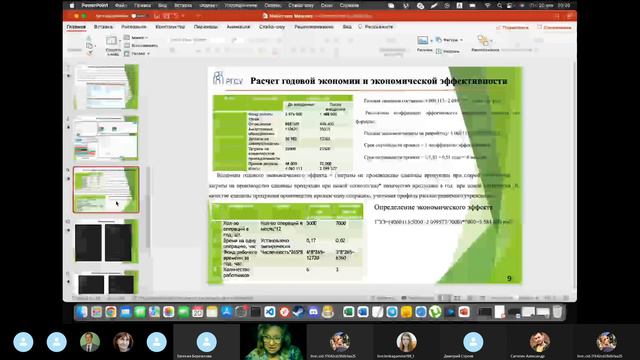This screenshot has height=360, width=640.
Task: Open the Рисование ribbon tab
Action: 134,27
